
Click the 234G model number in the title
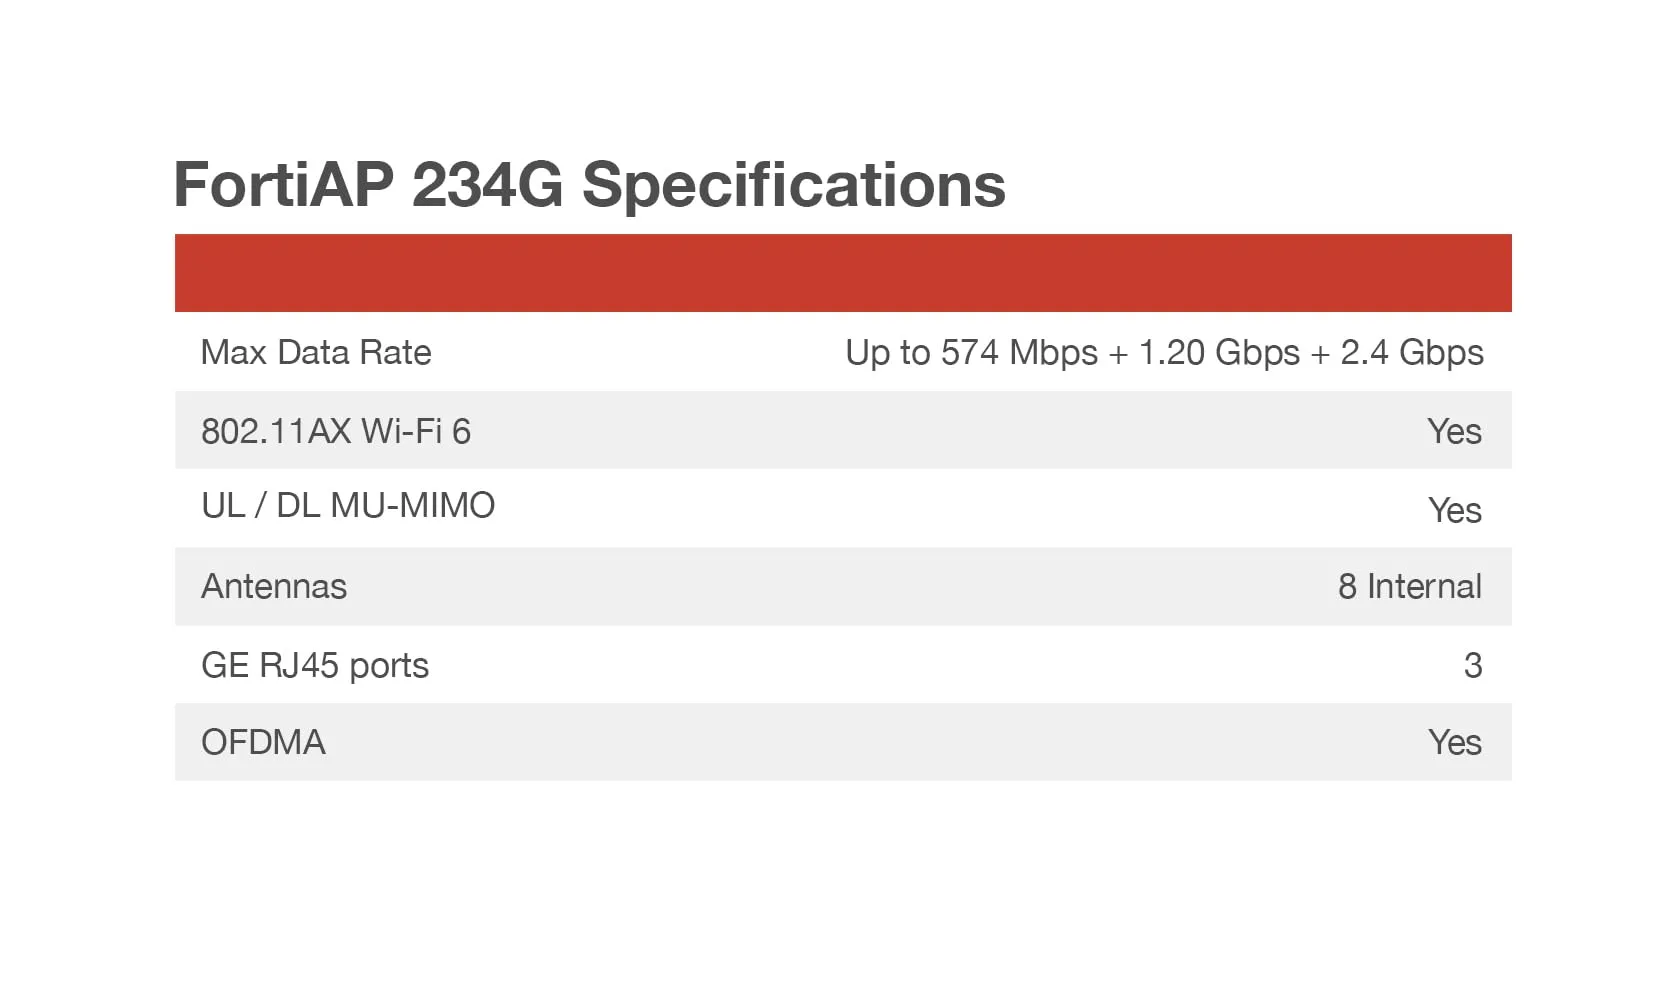tap(487, 184)
